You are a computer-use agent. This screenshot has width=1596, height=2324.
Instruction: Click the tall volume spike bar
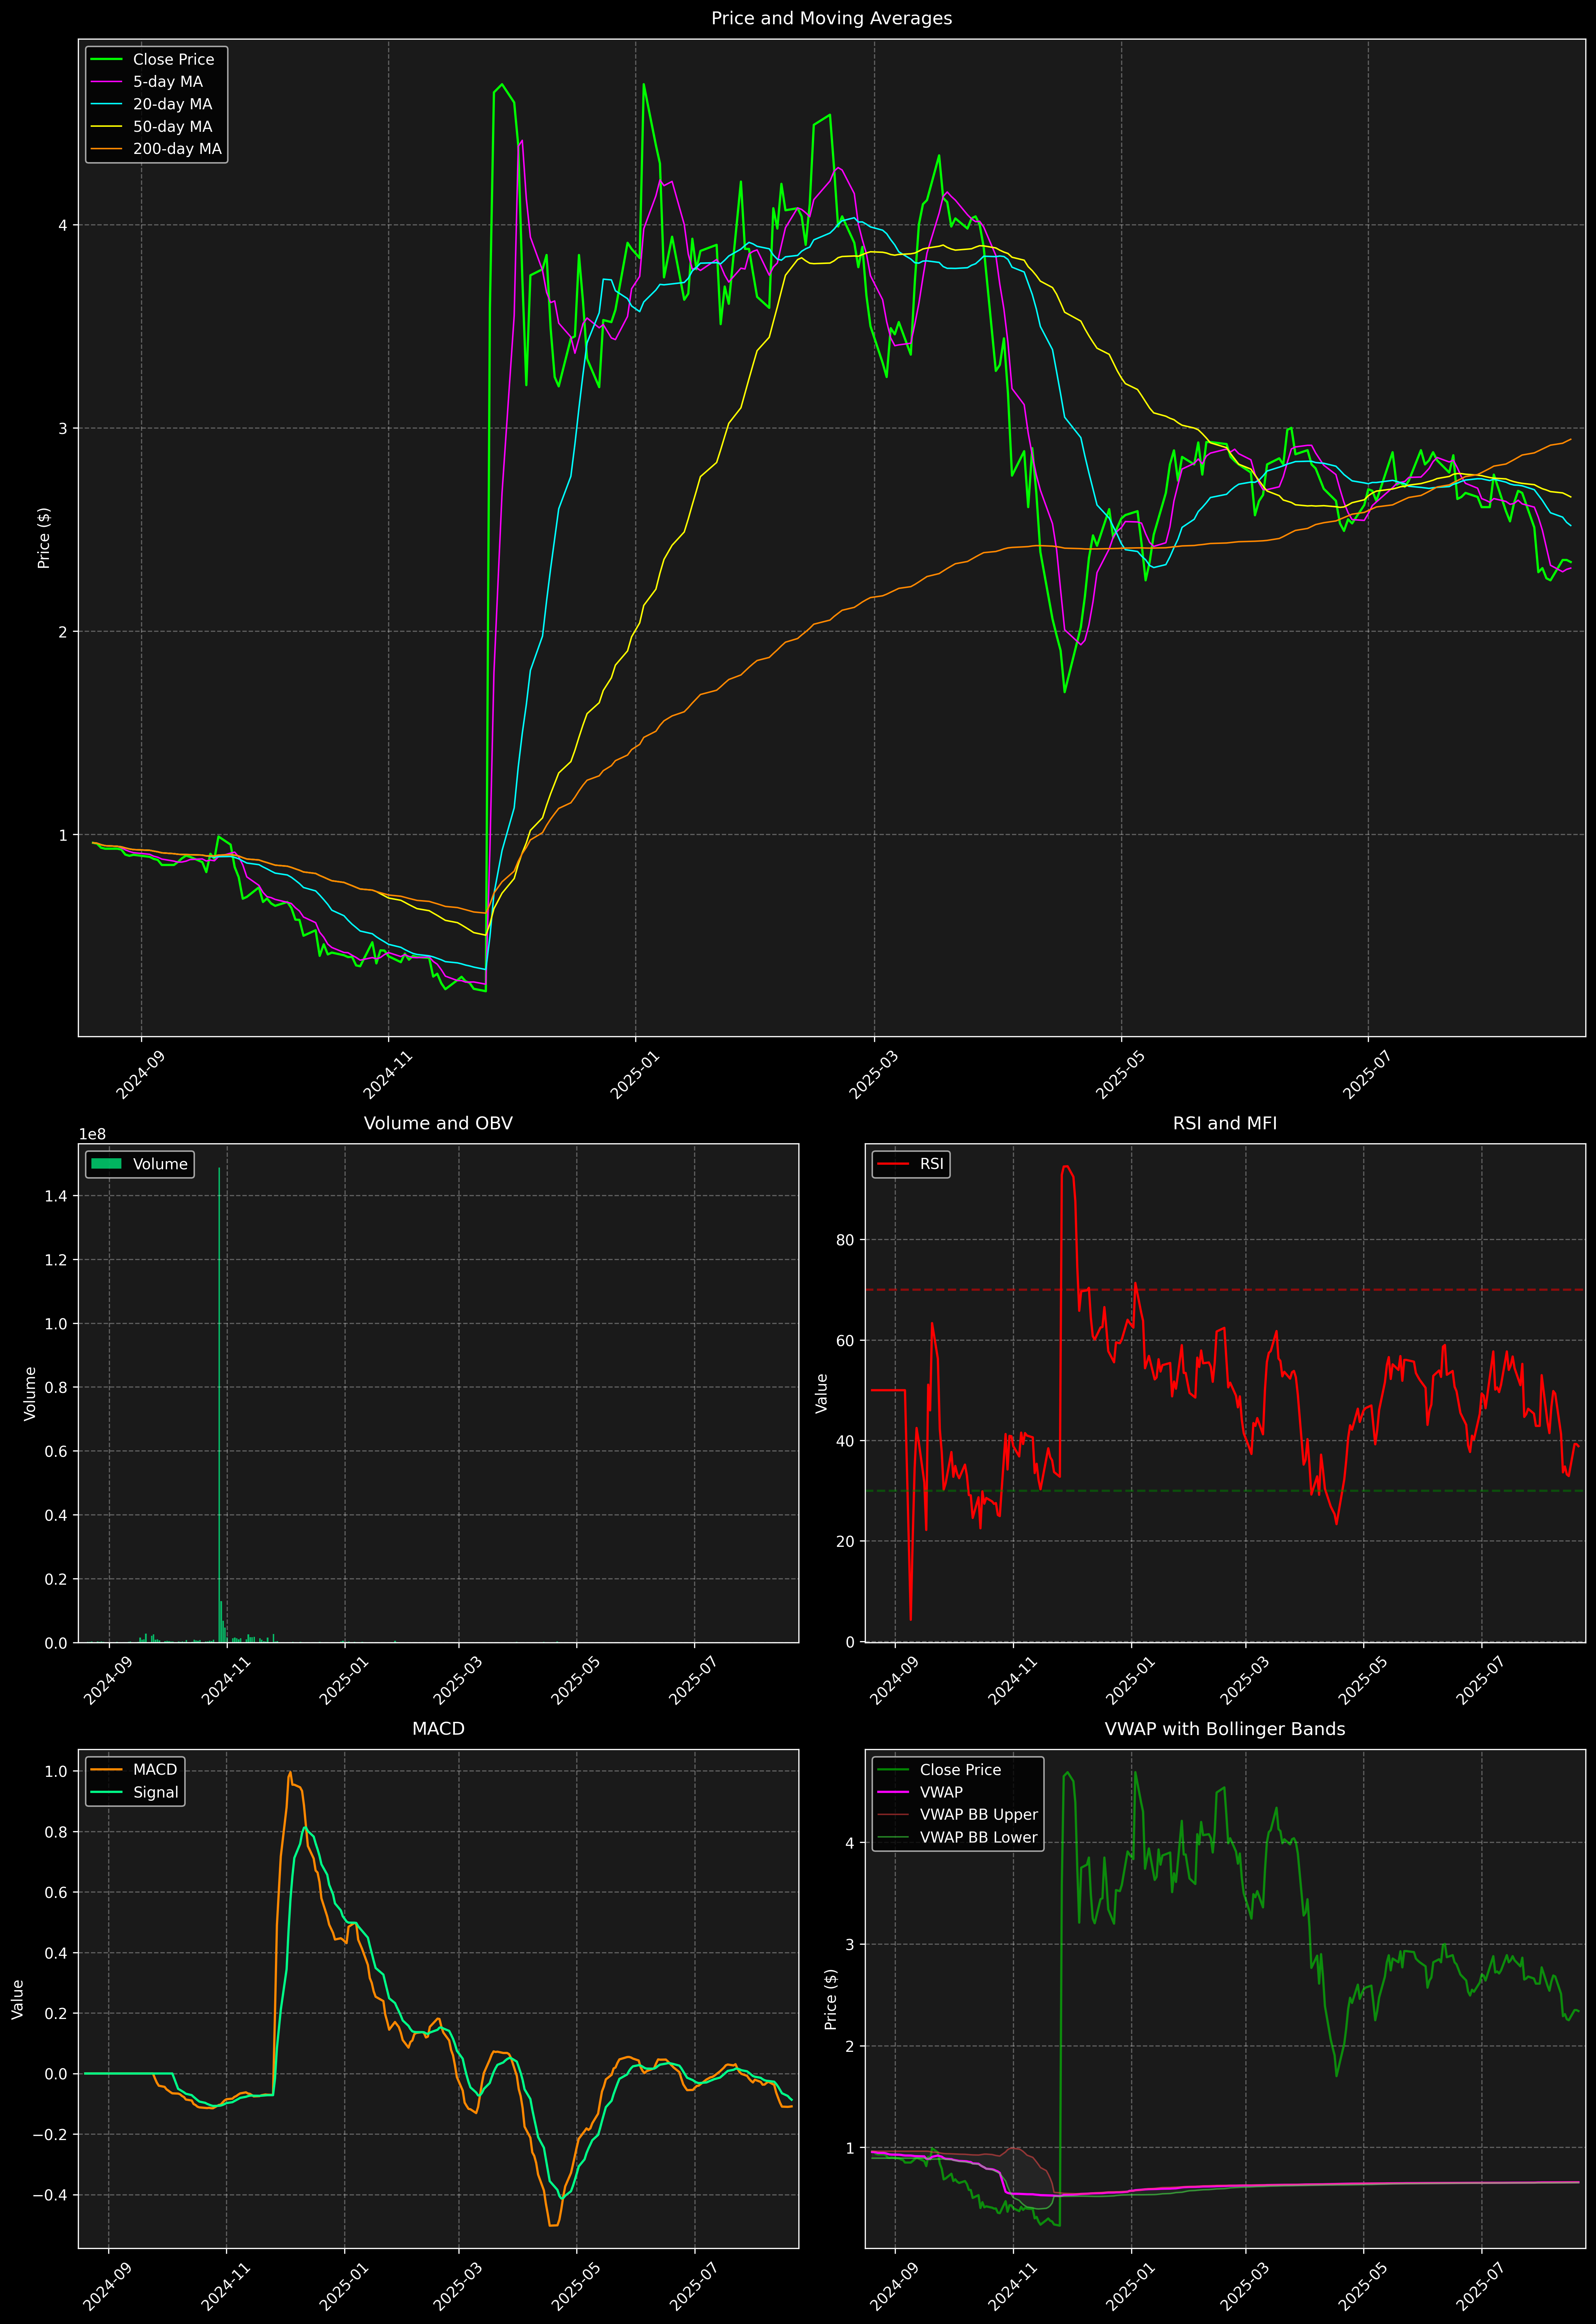pyautogui.click(x=219, y=1400)
